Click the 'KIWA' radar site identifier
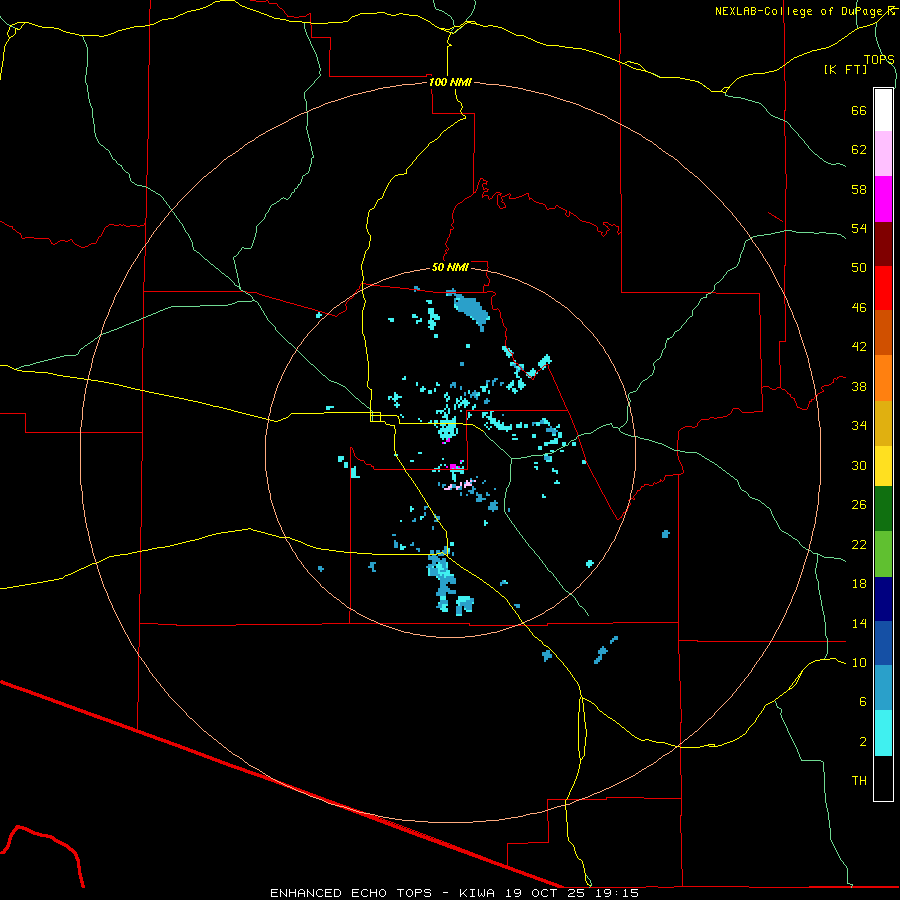The width and height of the screenshot is (900, 900). pos(476,893)
